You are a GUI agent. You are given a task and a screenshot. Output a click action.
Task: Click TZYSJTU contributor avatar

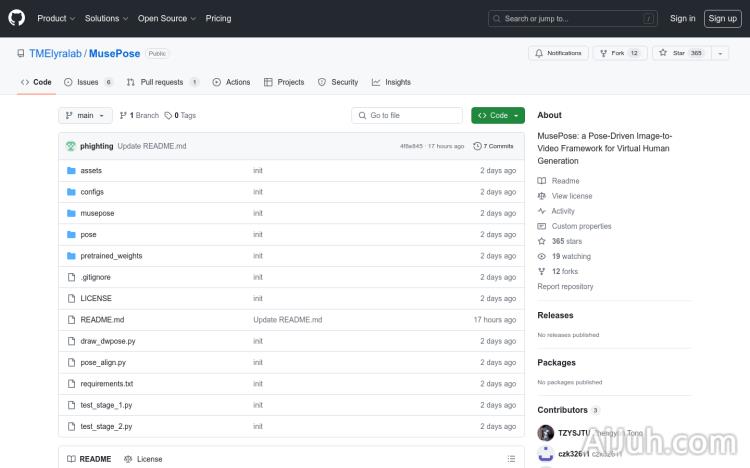tap(546, 433)
